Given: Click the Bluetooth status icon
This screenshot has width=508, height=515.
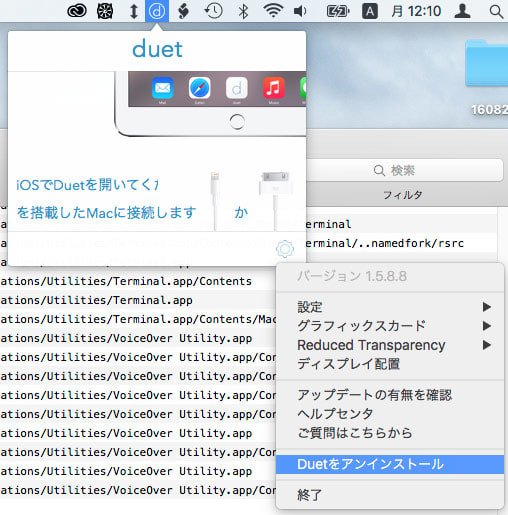Looking at the screenshot, I should tap(243, 11).
